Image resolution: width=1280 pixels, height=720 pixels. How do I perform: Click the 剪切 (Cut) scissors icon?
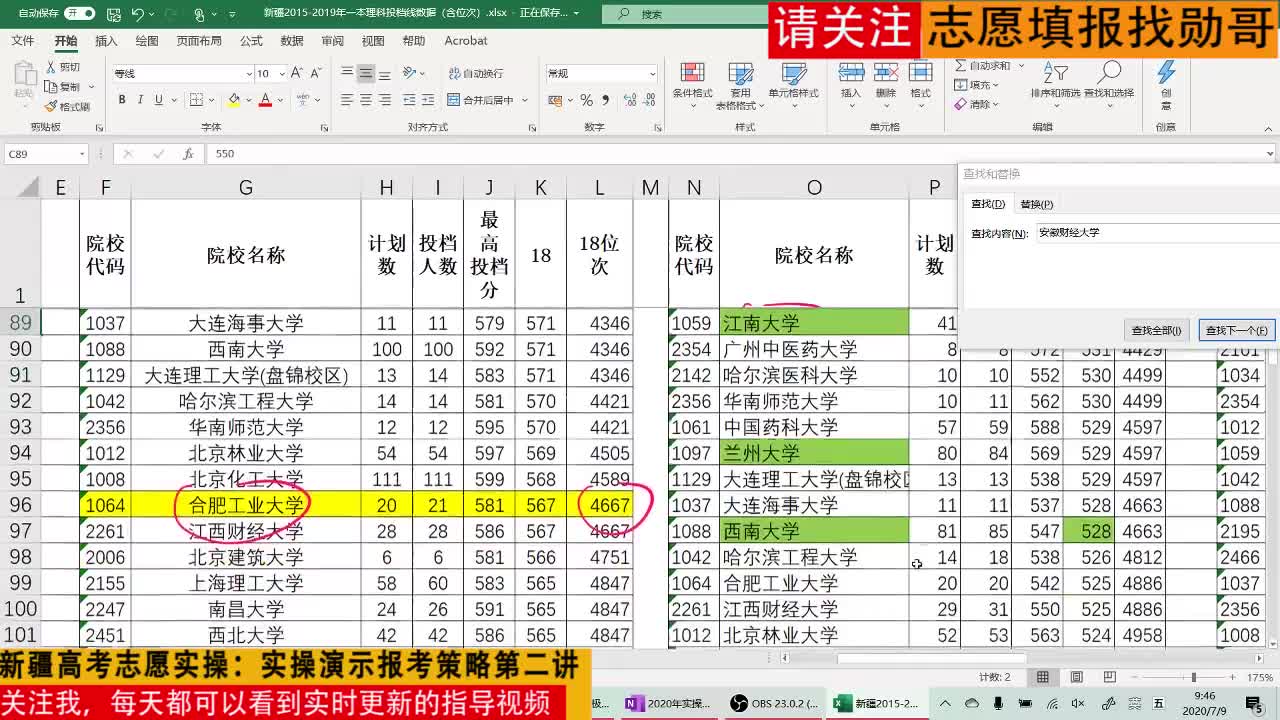(x=51, y=67)
